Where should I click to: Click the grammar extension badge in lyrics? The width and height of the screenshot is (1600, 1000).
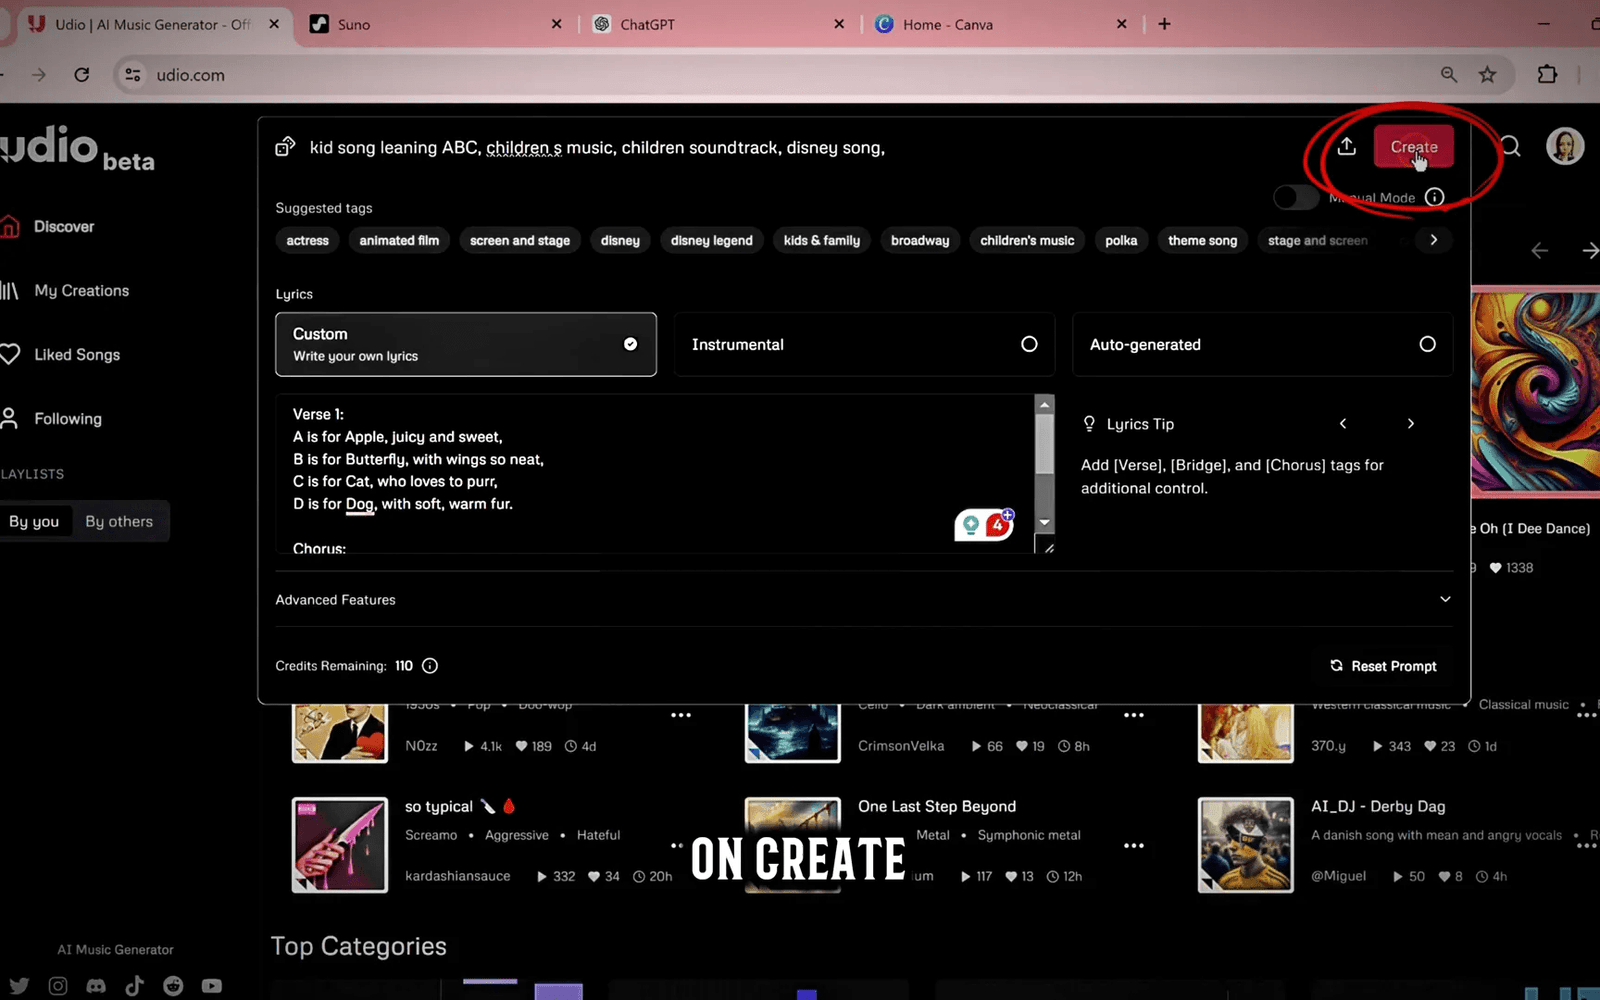tap(985, 524)
